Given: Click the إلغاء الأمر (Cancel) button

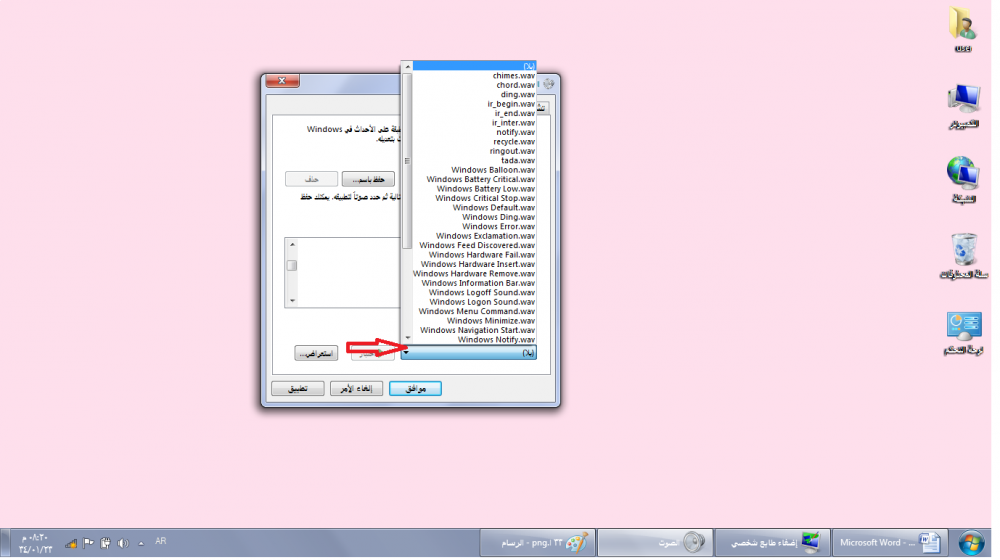Looking at the screenshot, I should tap(357, 389).
